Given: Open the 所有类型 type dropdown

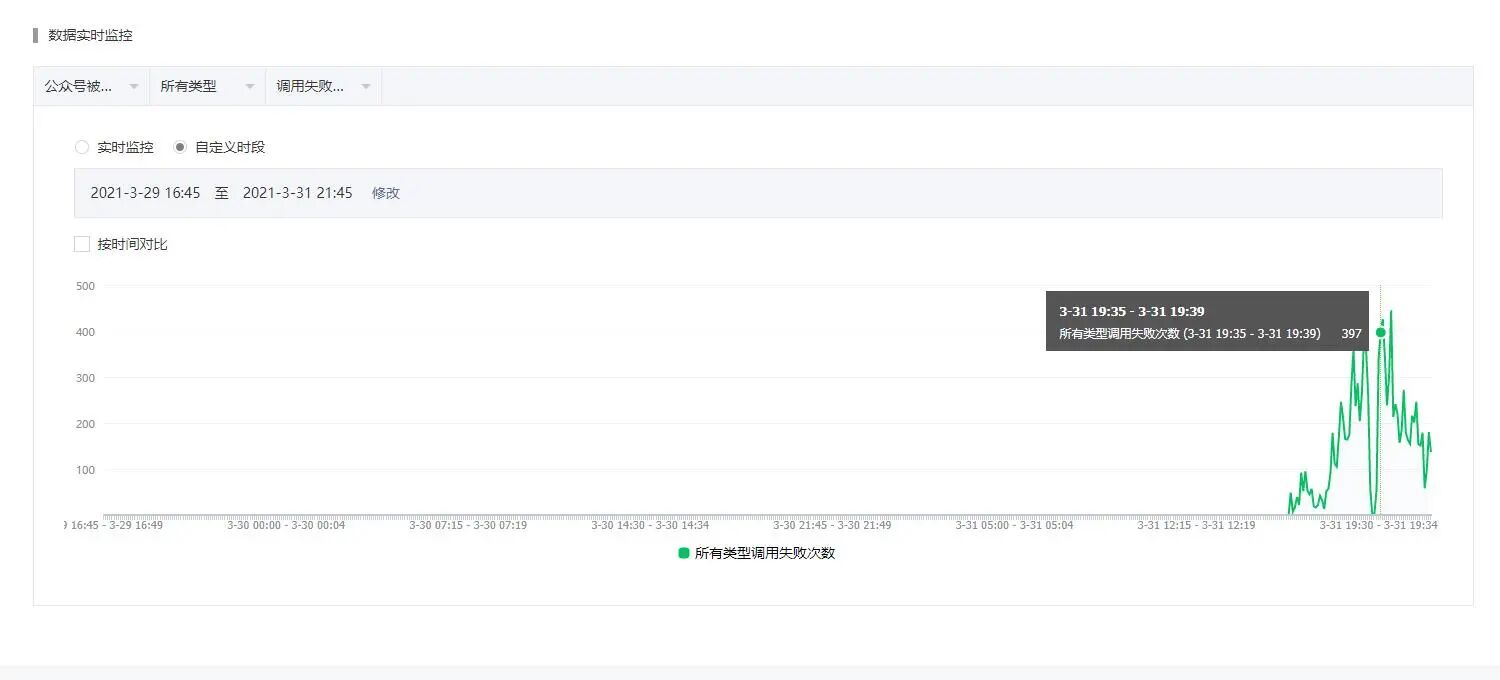Looking at the screenshot, I should coord(207,86).
